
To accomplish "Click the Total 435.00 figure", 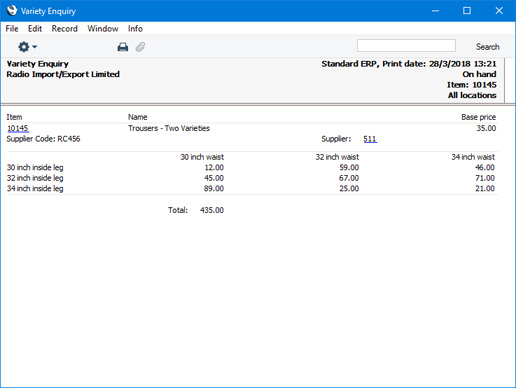I will pos(212,210).
